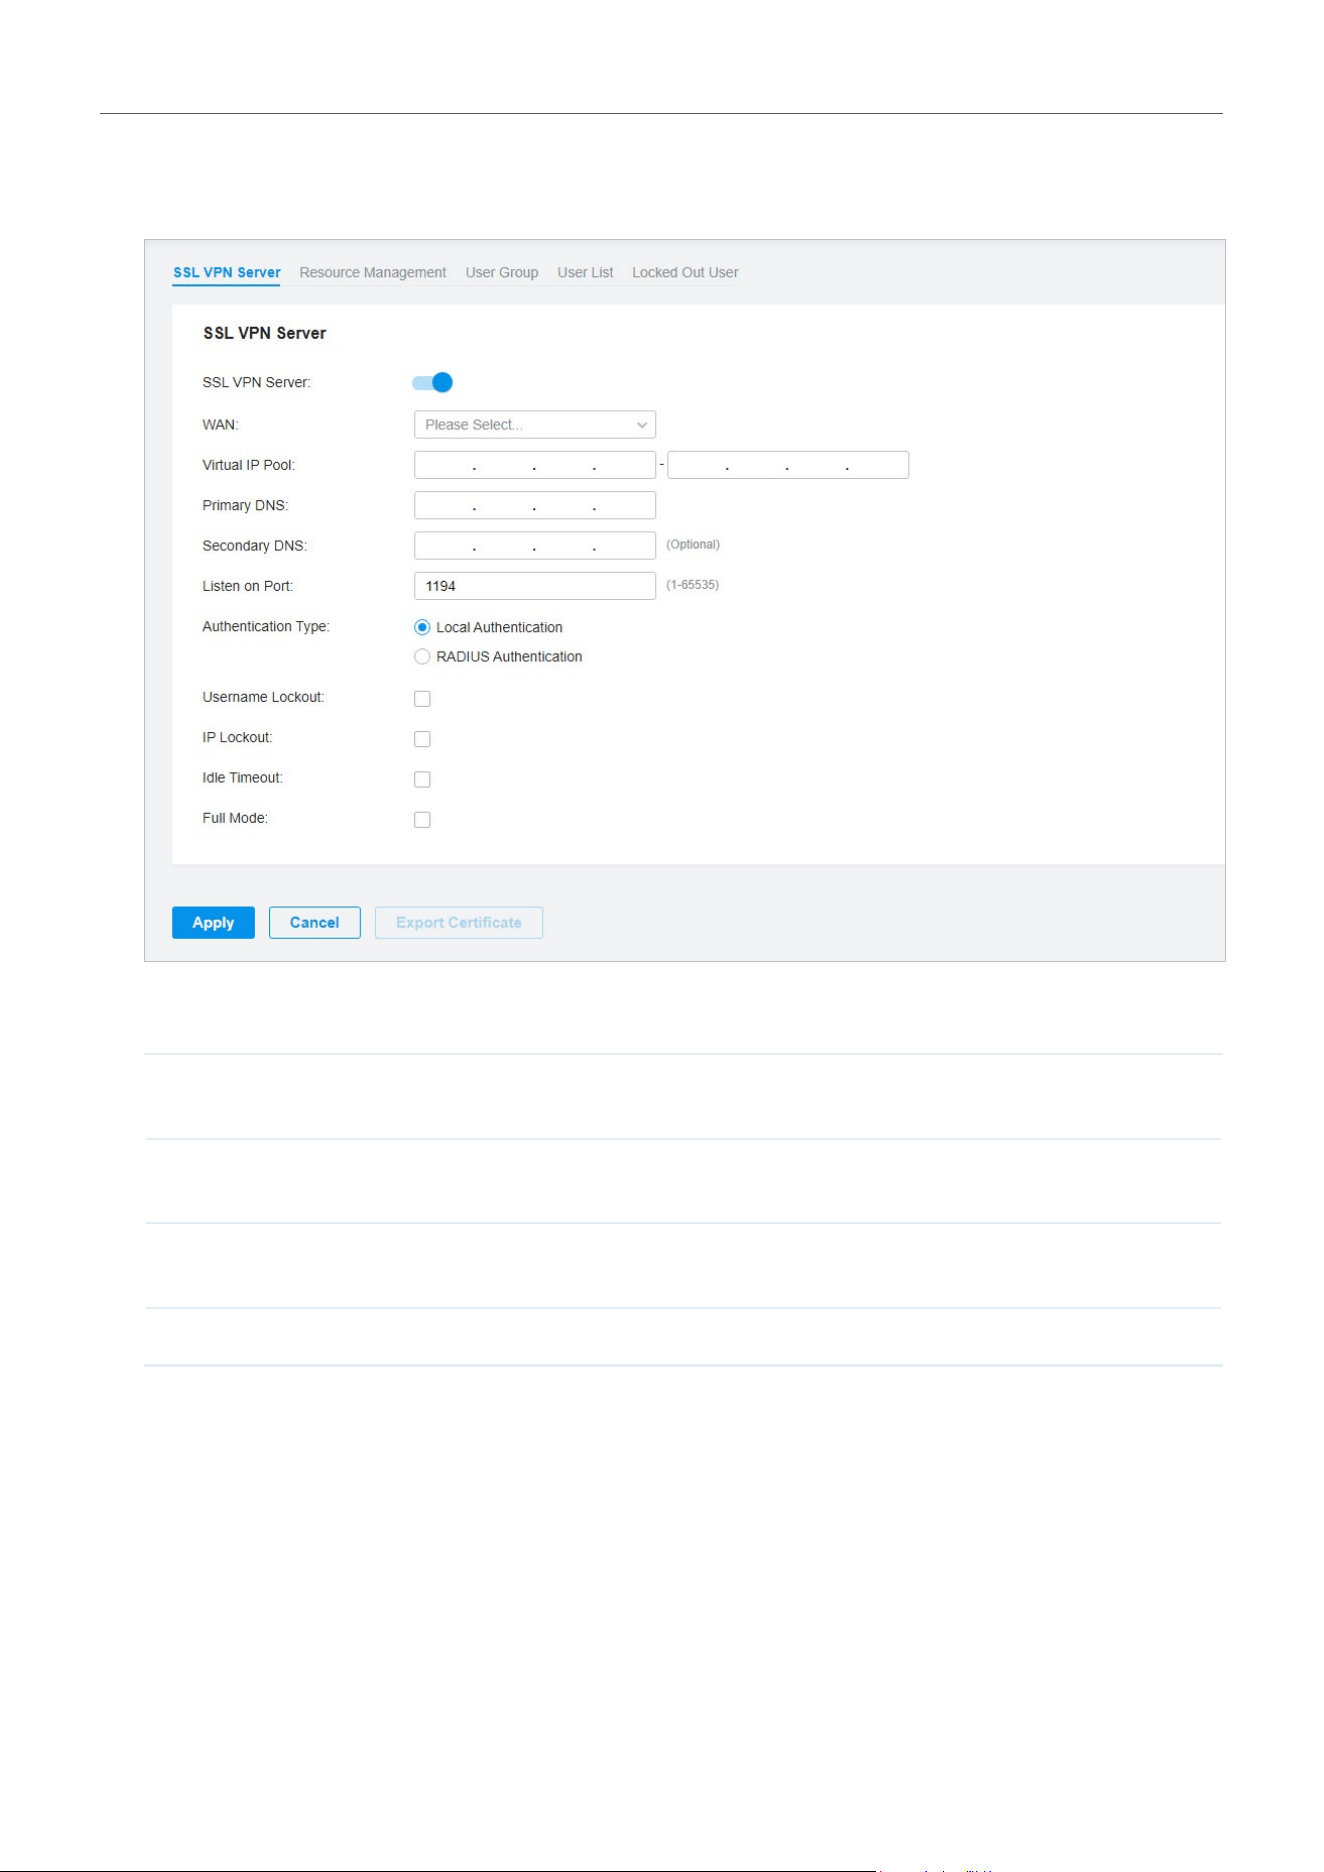1324x1872 pixels.
Task: Click the Virtual IP Pool start address field
Action: click(x=535, y=465)
